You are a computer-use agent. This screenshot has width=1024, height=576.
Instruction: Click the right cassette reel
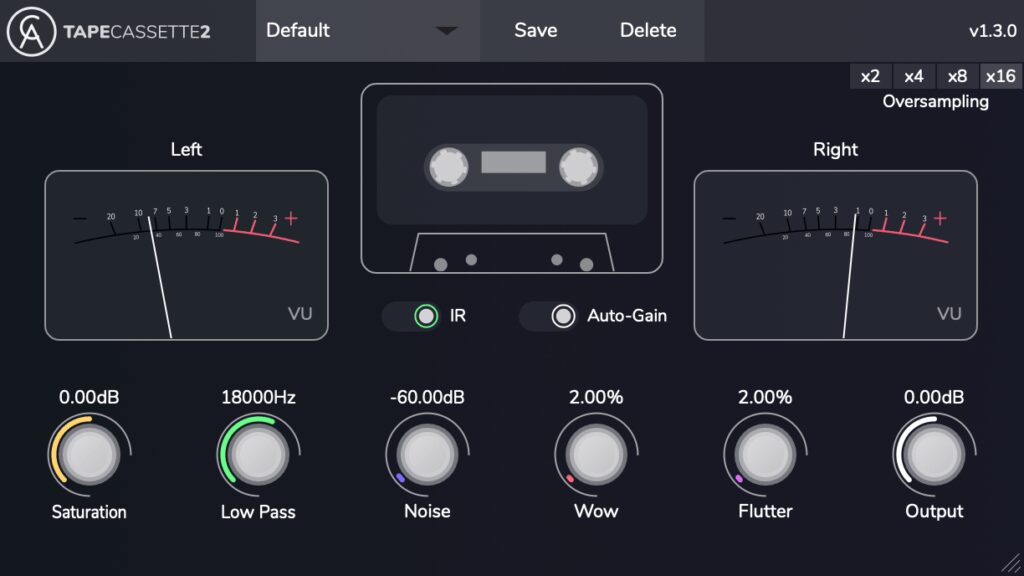click(579, 167)
